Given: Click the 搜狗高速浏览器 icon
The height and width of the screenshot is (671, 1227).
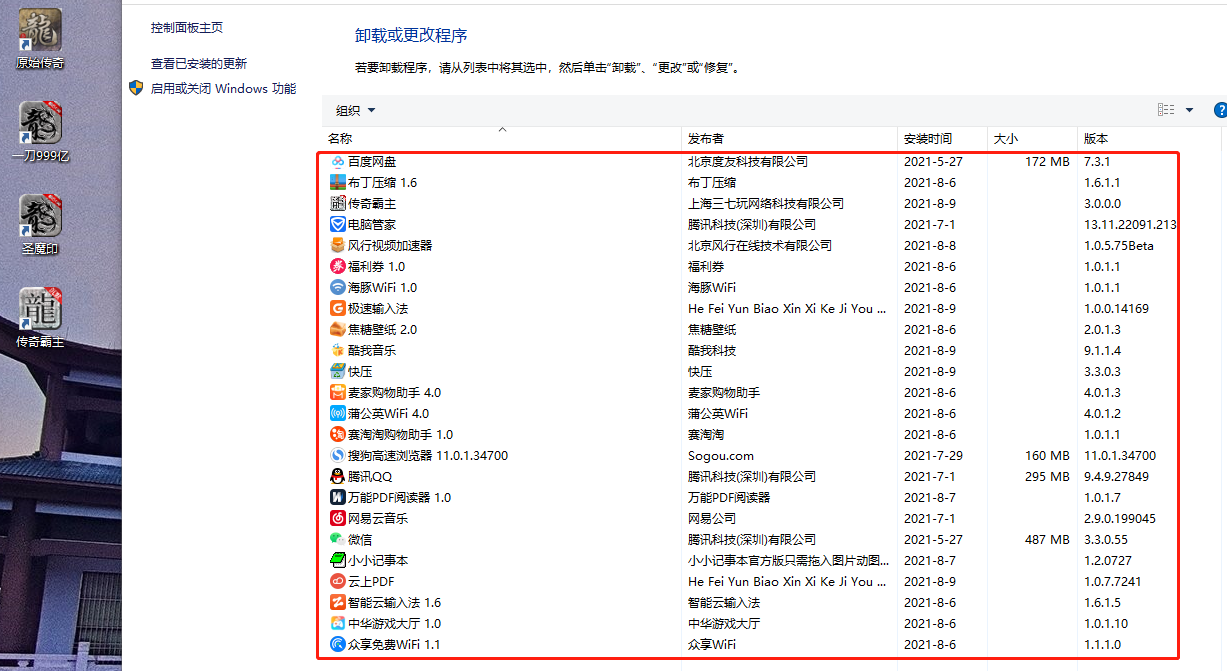Looking at the screenshot, I should click(x=337, y=456).
